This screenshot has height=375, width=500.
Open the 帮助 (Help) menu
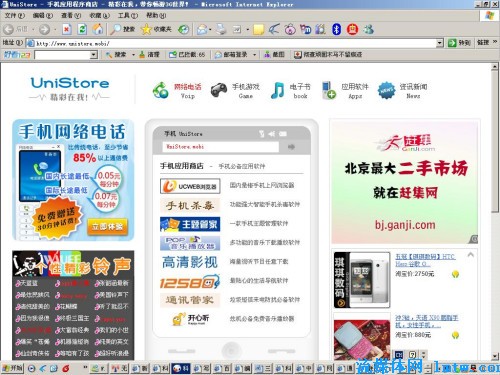click(x=156, y=15)
